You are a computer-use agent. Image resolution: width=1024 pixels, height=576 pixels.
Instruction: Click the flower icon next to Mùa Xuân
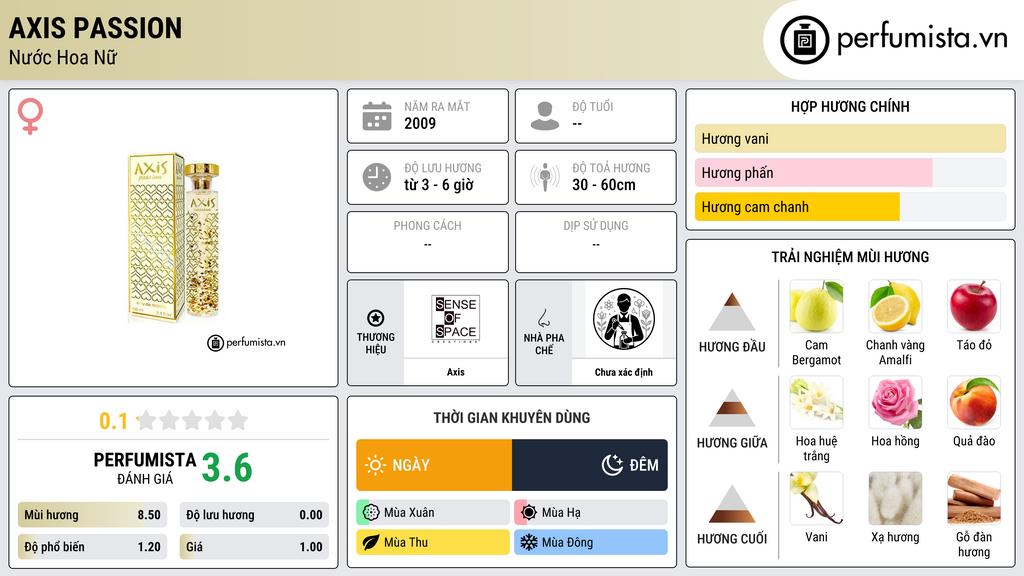(371, 513)
